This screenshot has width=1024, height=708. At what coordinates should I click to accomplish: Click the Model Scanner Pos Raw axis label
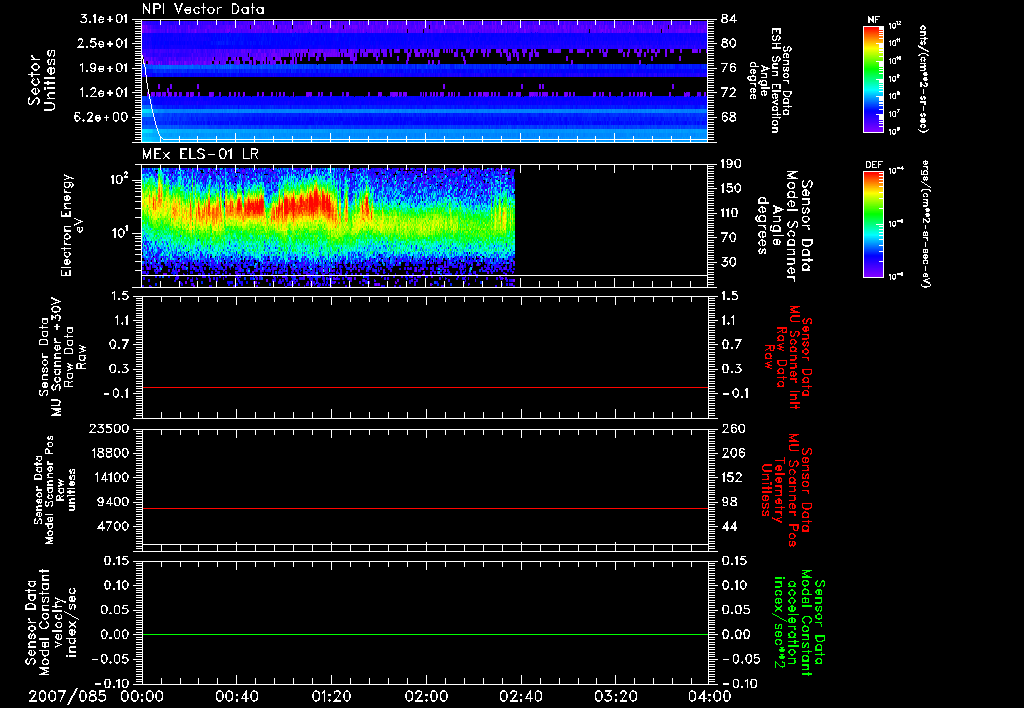click(55, 490)
